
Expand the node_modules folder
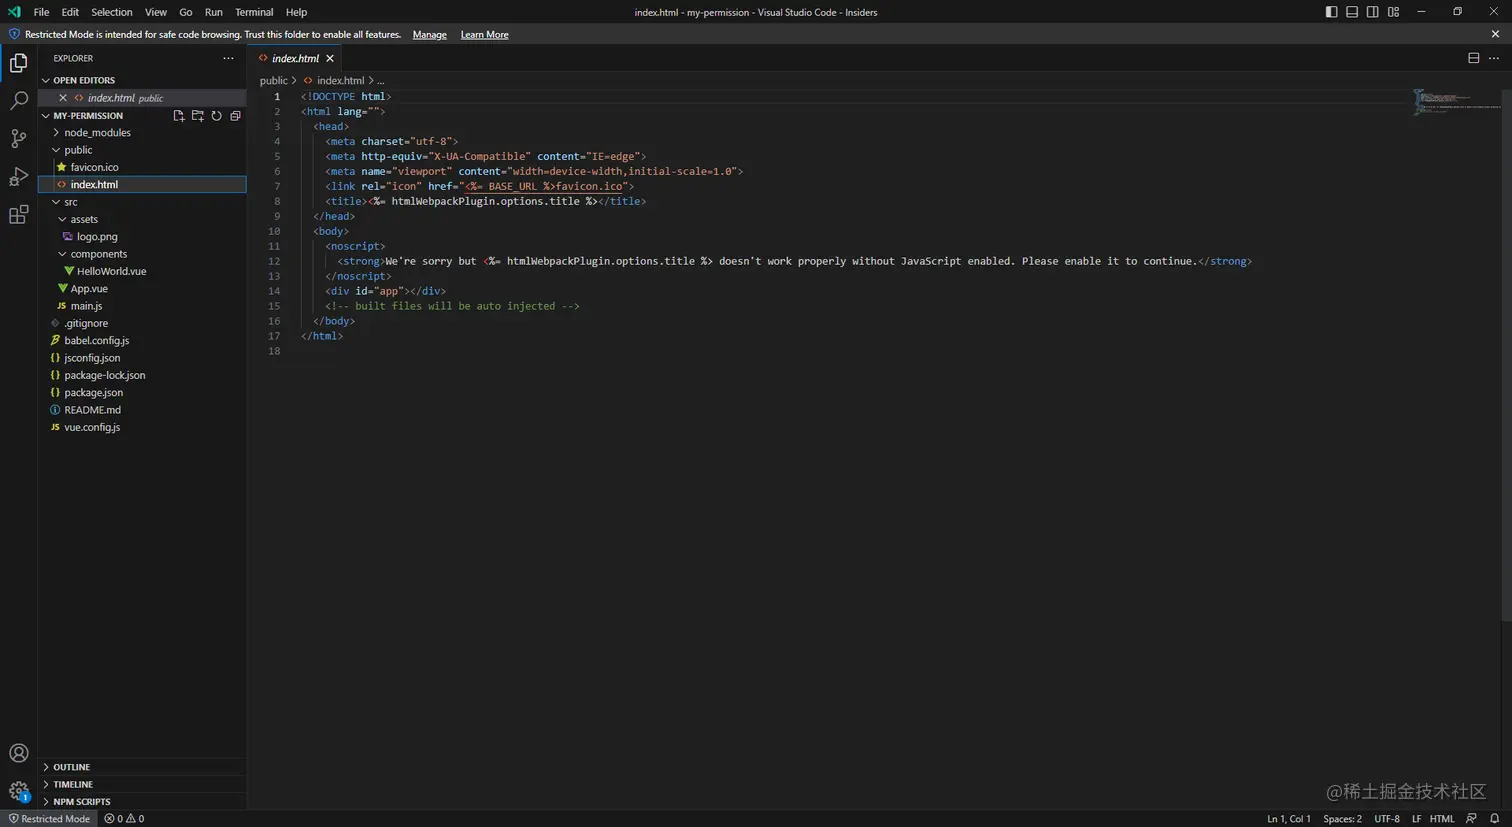(142, 133)
